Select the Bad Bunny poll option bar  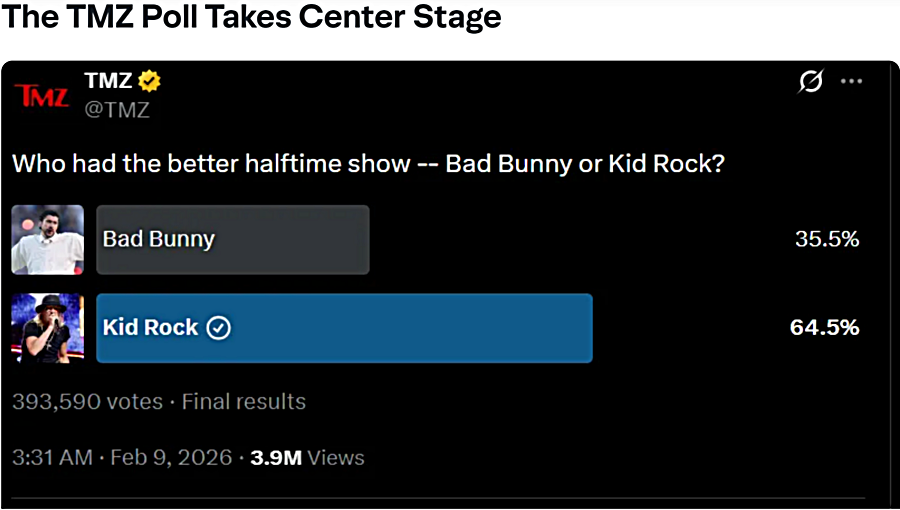(233, 240)
